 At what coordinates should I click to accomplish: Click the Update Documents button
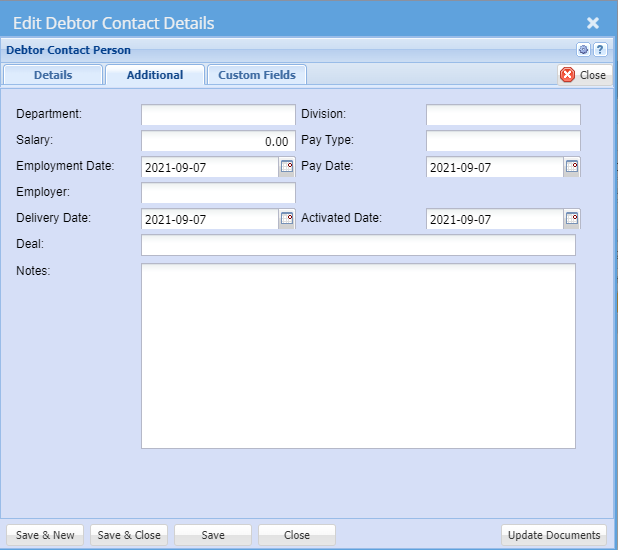coord(554,535)
